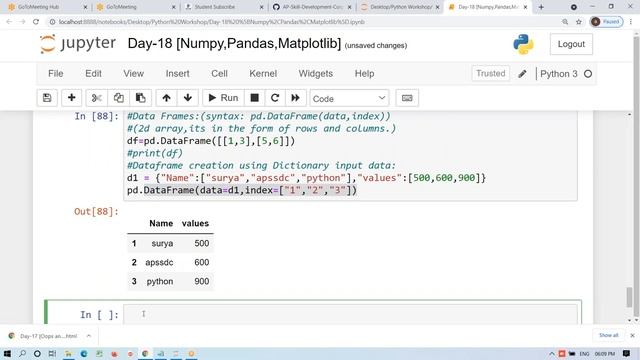Run the selected cell

point(223,98)
